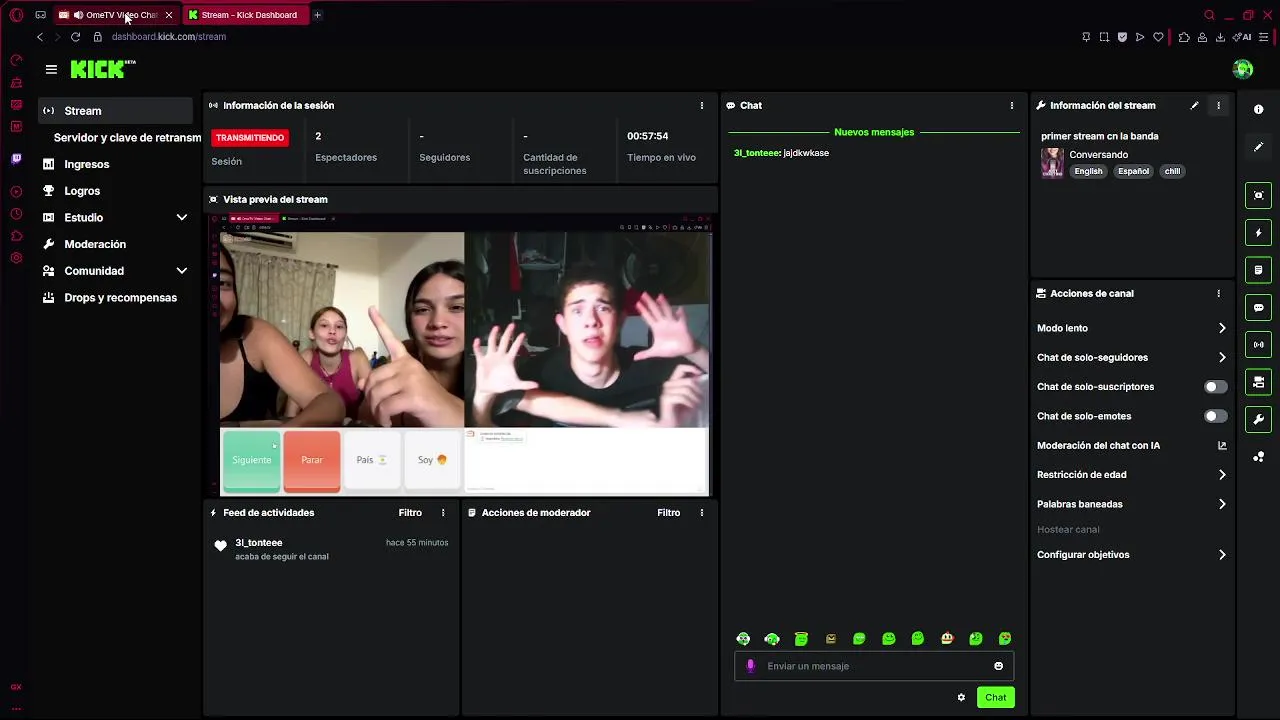
Task: Expand the Estudio sidebar section
Action: click(181, 218)
